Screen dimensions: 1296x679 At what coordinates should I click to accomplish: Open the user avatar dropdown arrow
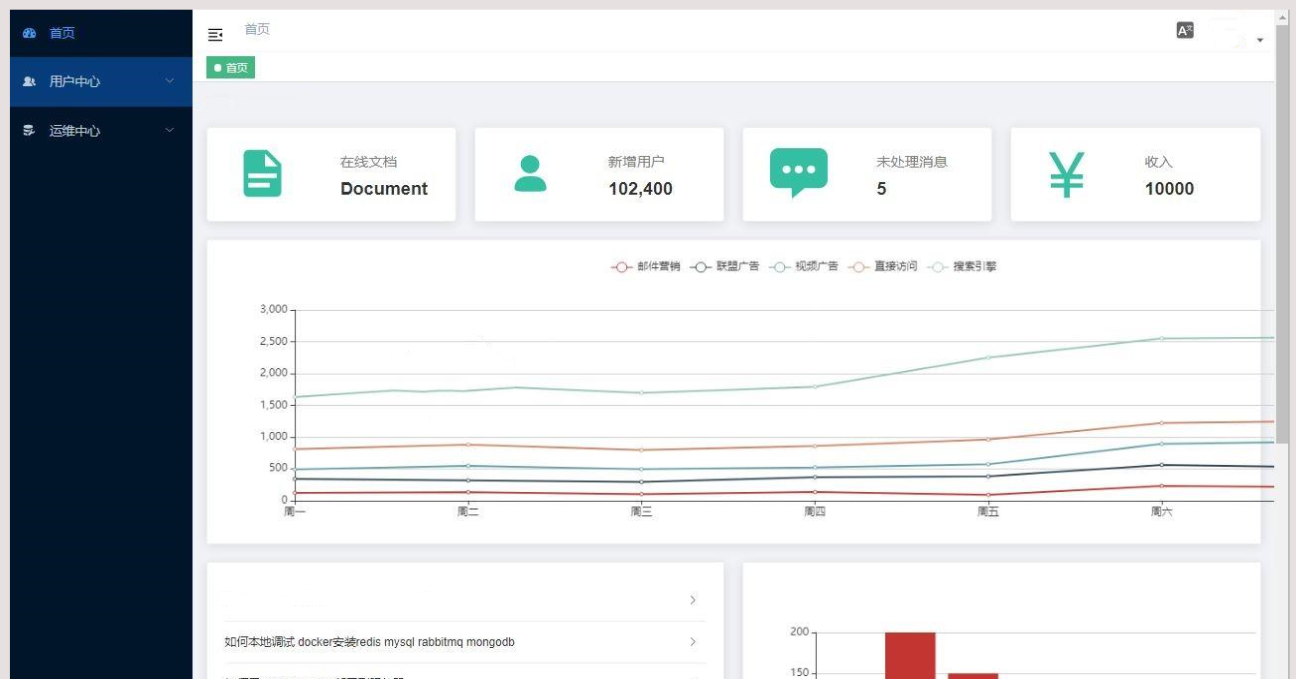(1260, 40)
